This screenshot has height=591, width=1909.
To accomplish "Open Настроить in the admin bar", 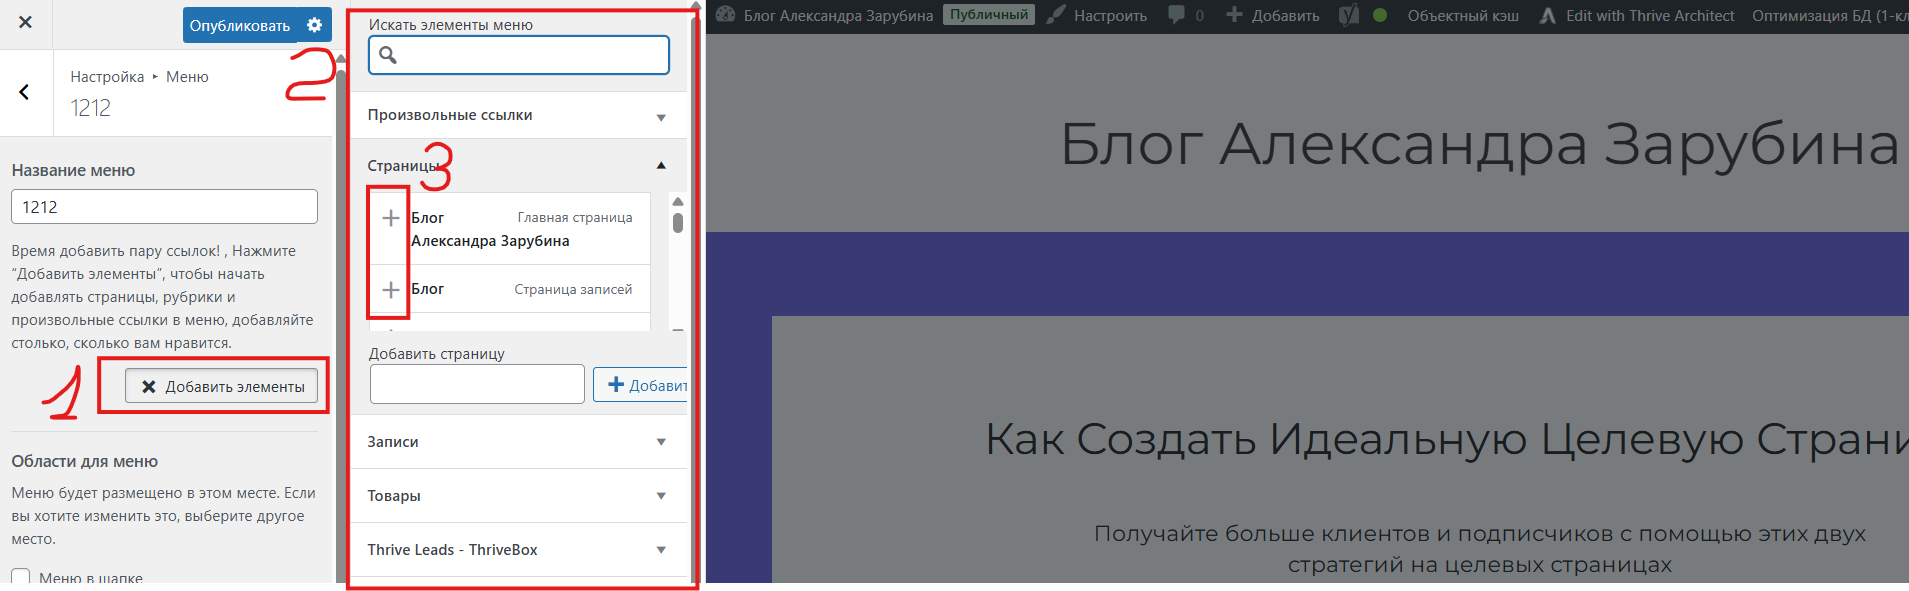I will (1097, 15).
